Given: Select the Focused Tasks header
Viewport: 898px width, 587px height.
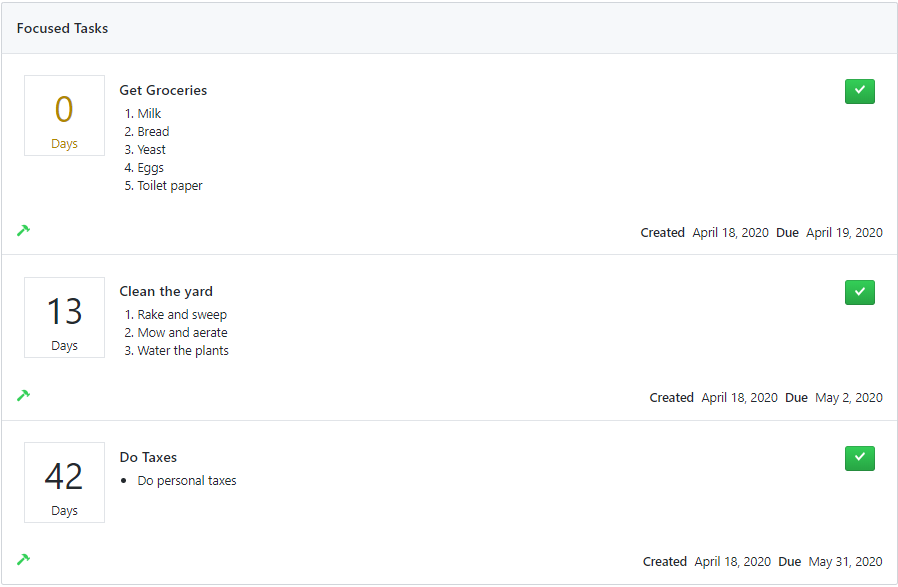Looking at the screenshot, I should pos(62,28).
